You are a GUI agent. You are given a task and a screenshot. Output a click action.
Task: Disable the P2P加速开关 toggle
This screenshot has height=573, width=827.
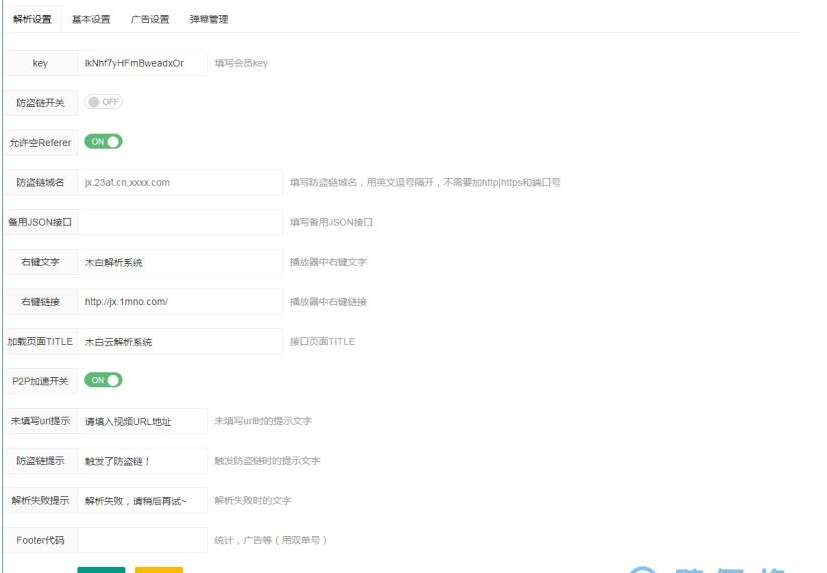tap(103, 380)
